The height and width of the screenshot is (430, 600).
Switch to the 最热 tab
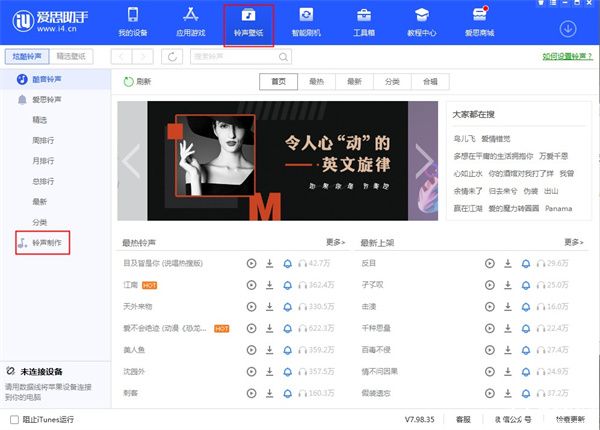pyautogui.click(x=316, y=82)
